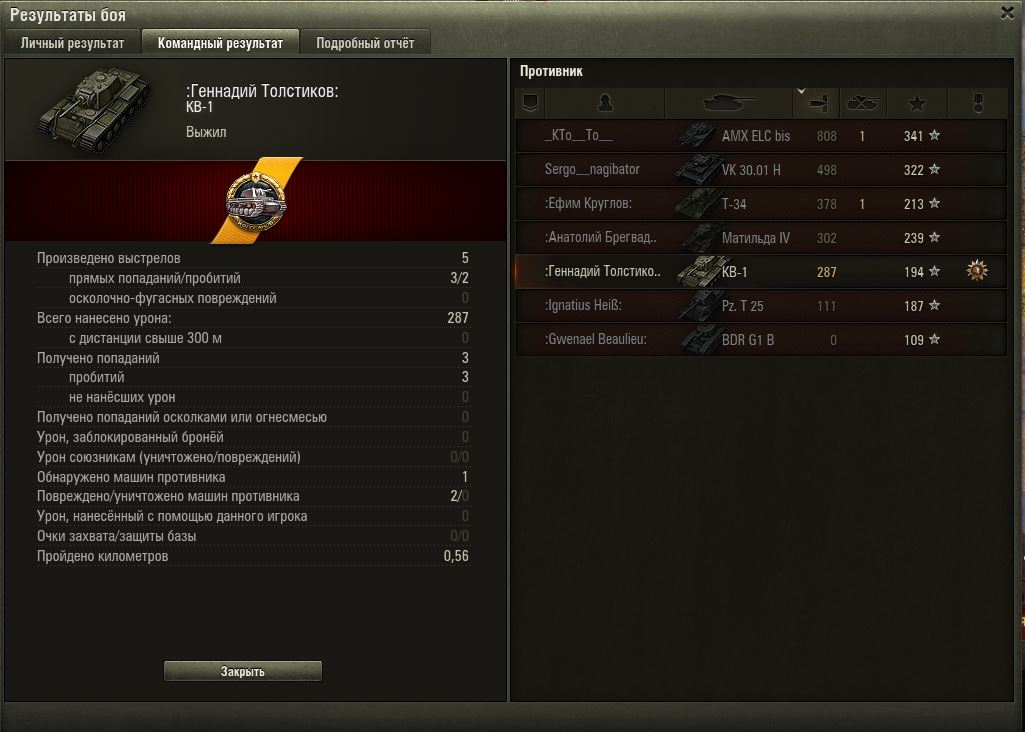Click the Закрыть button
Screen dimensions: 1025x732
pos(243,671)
